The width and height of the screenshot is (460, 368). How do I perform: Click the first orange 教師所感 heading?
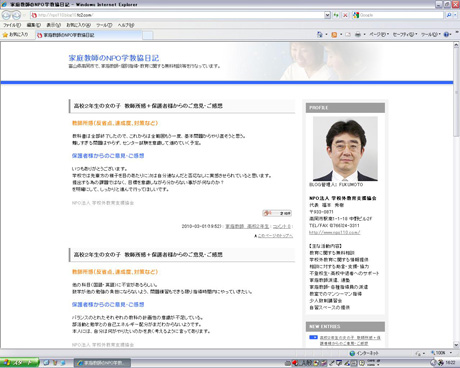115,123
